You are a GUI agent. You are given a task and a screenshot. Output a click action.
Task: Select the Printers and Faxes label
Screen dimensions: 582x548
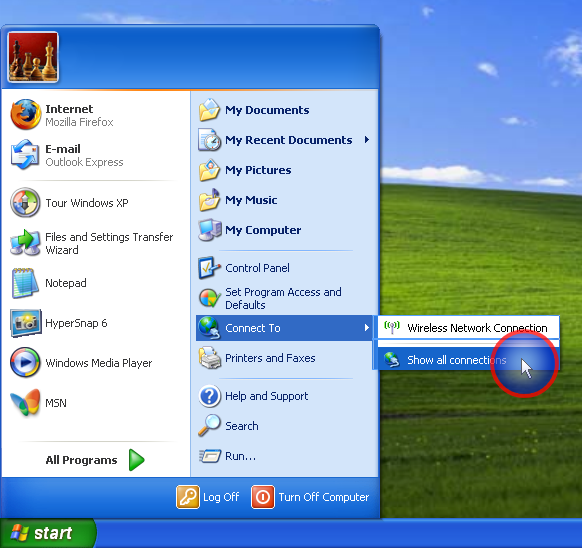(270, 358)
